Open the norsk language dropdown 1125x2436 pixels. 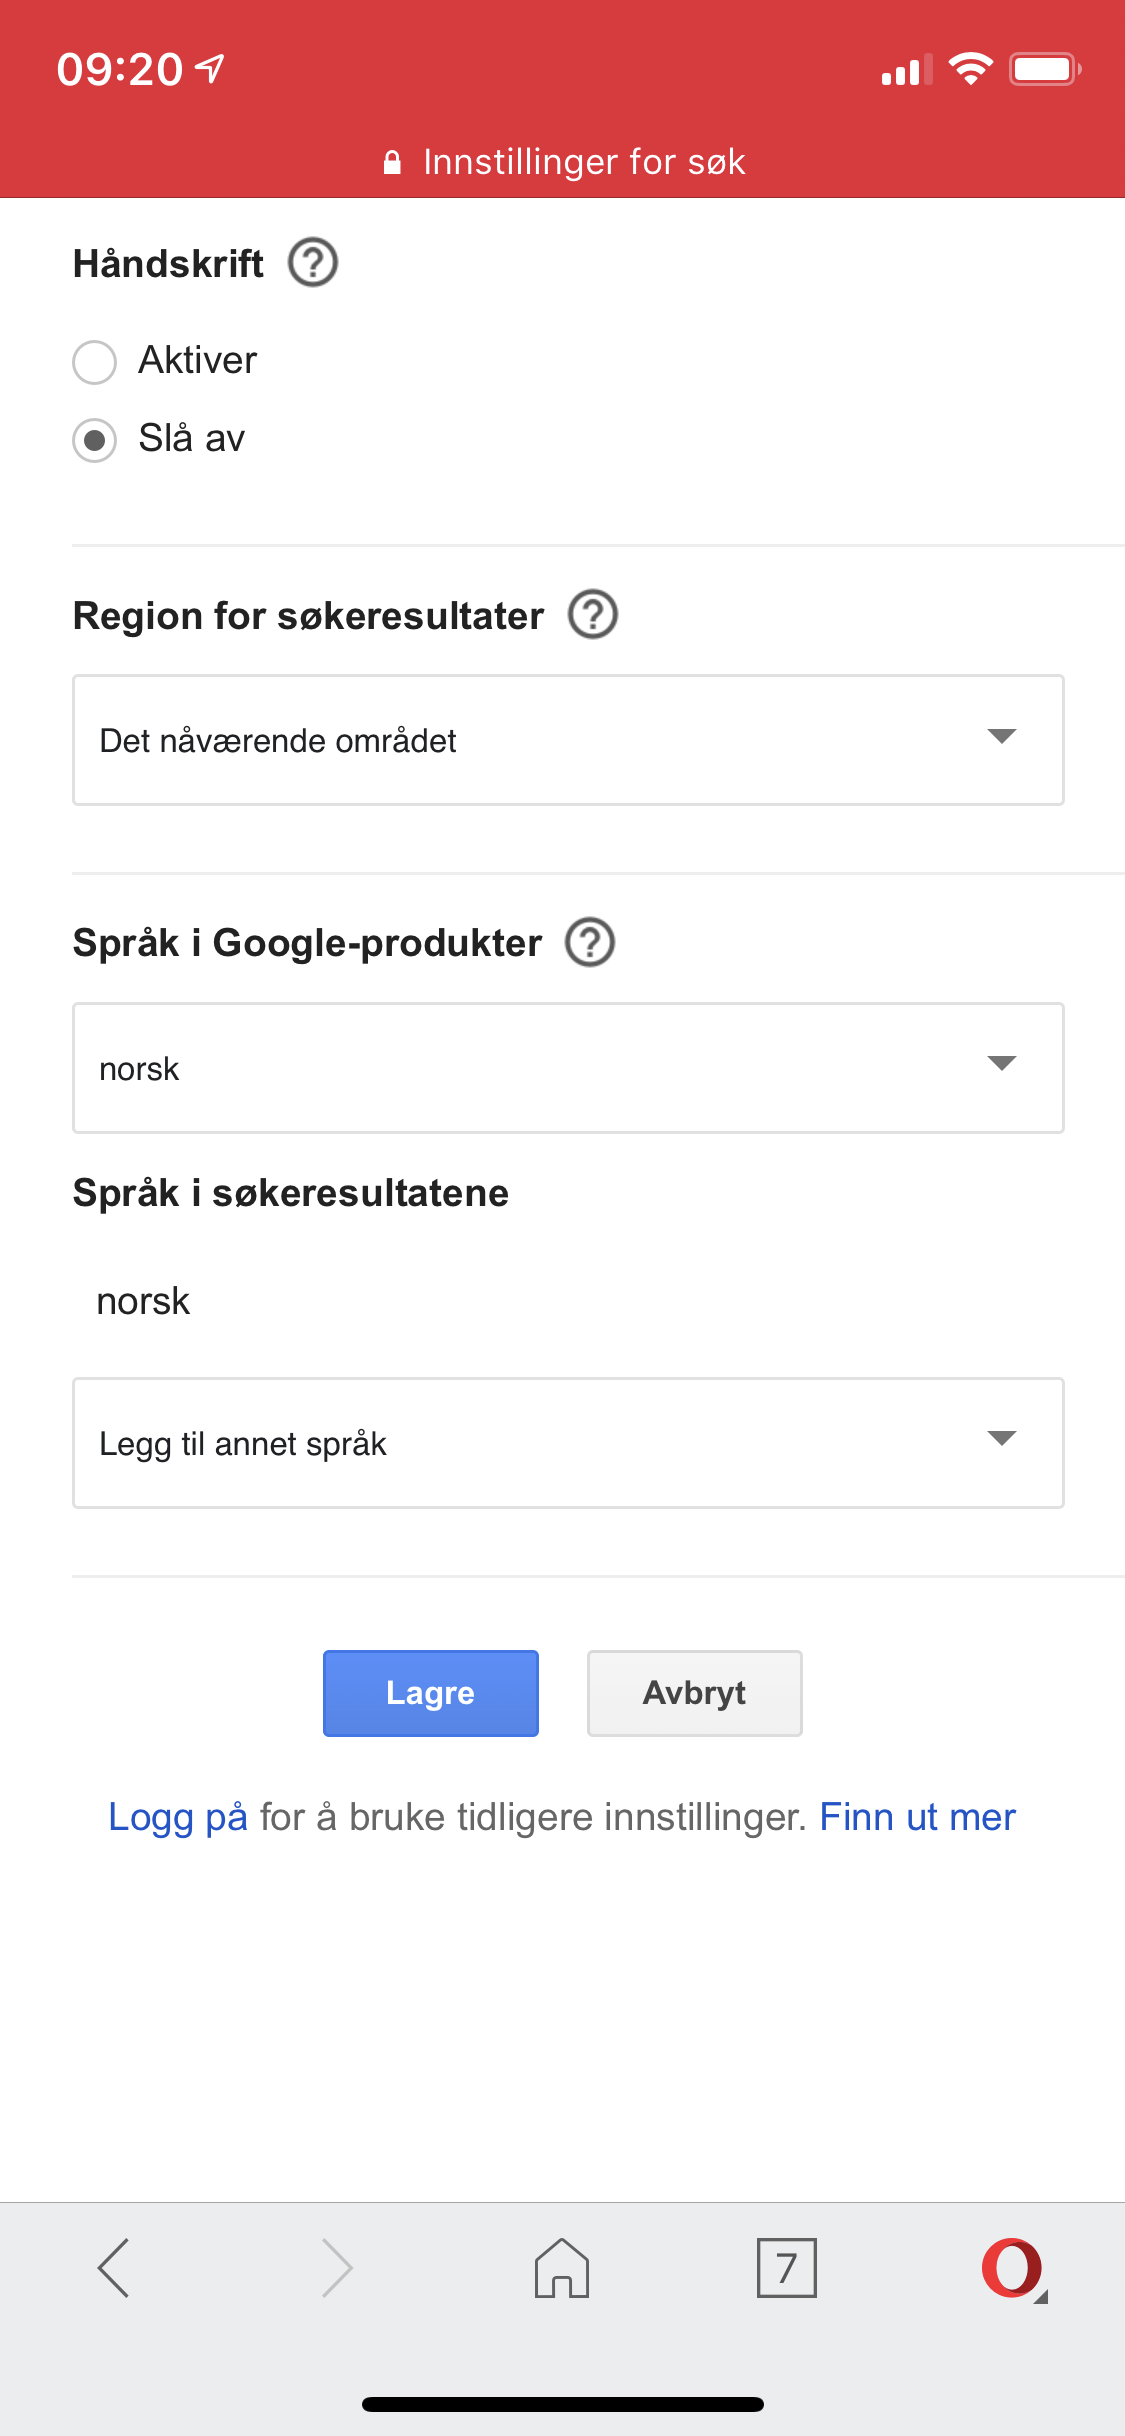pos(568,1068)
